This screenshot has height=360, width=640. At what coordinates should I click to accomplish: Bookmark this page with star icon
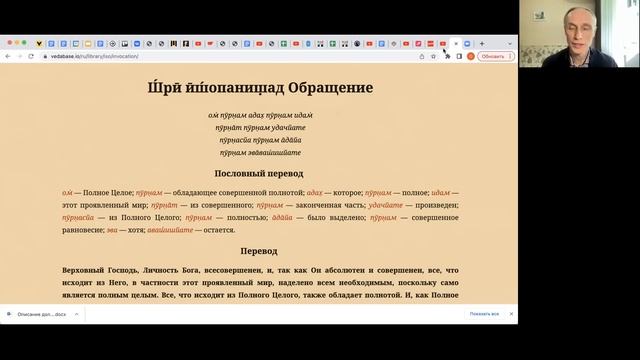[x=433, y=56]
